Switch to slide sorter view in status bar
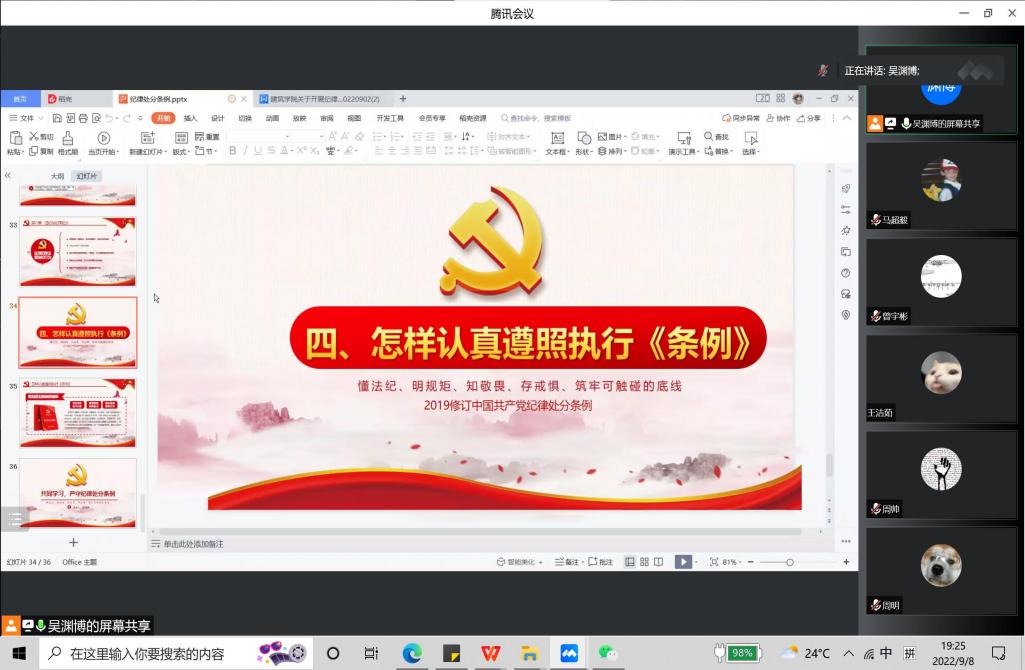 pos(644,562)
